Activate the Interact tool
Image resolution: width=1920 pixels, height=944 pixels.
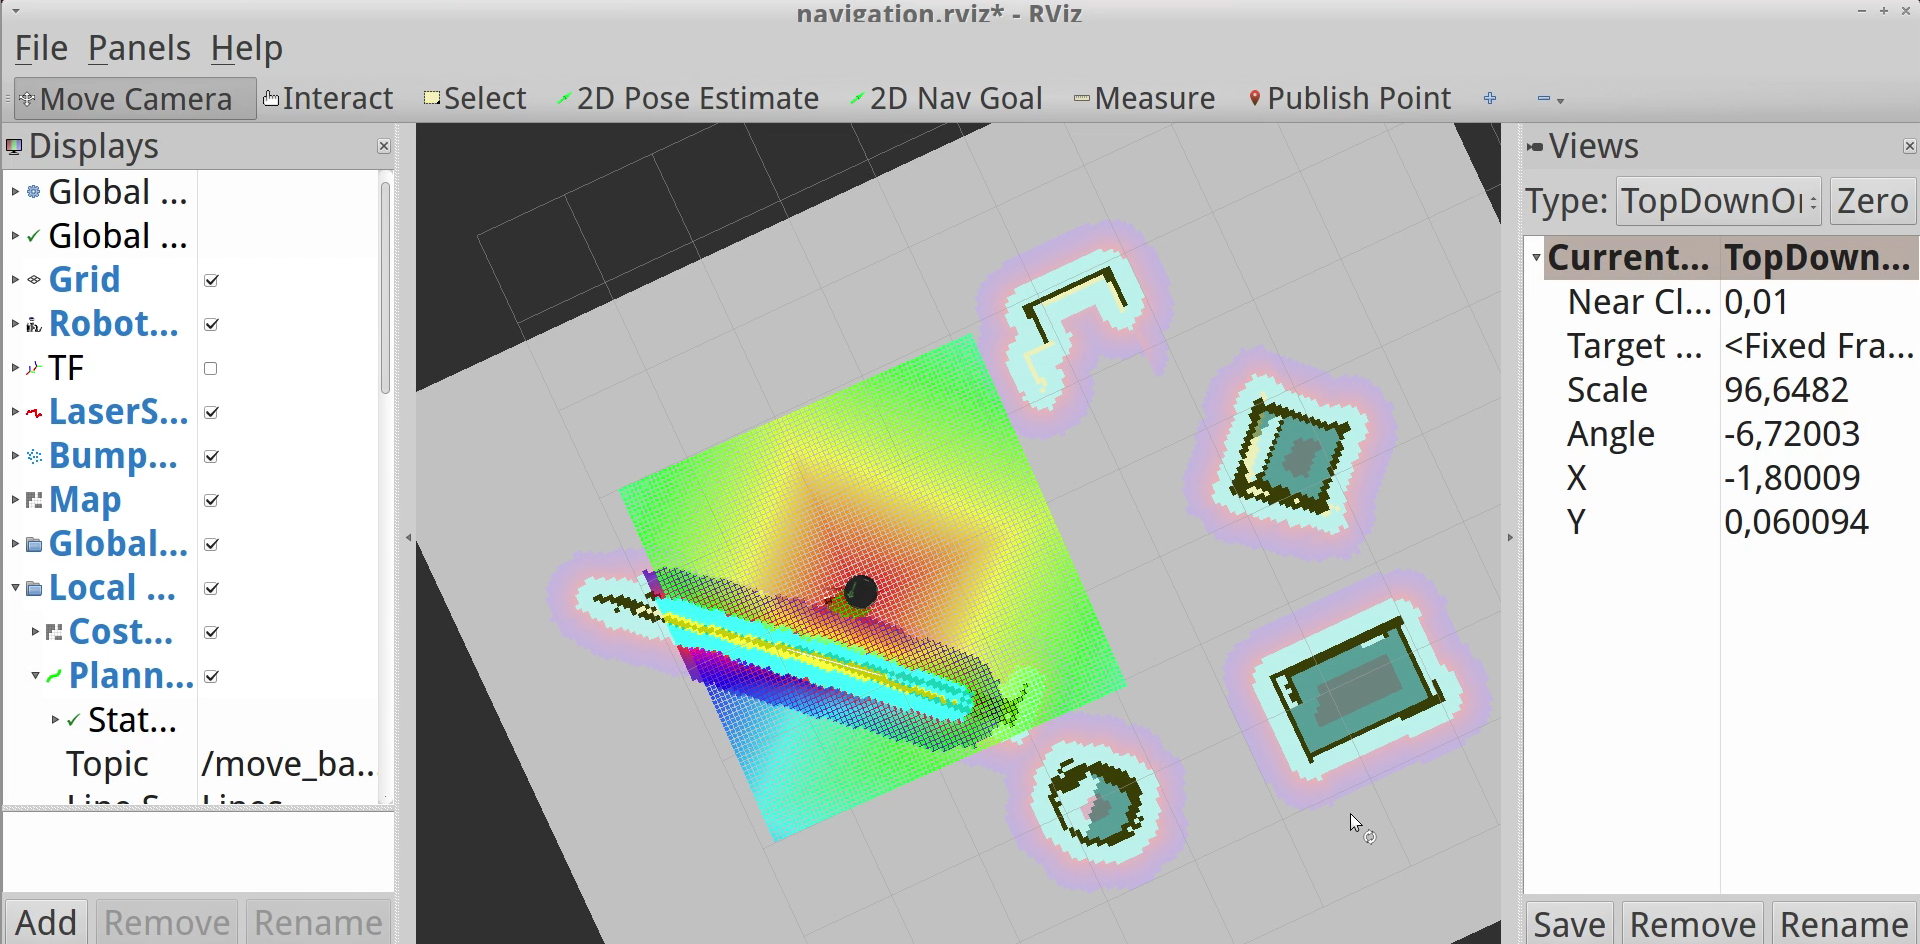click(328, 99)
